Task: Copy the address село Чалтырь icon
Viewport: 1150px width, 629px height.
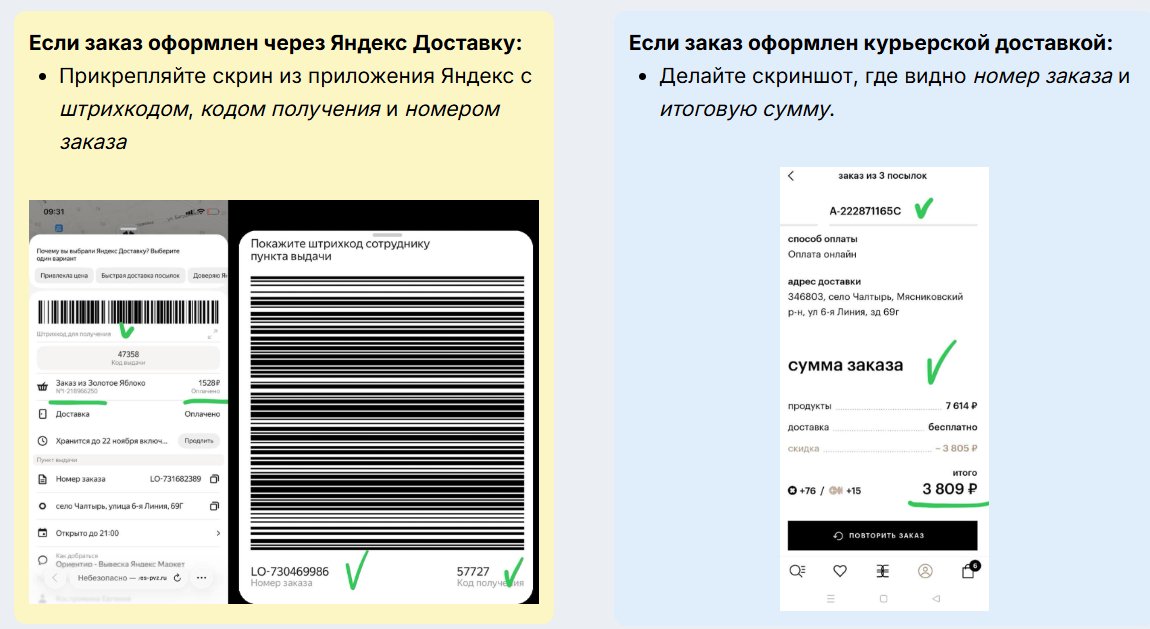Action: tap(214, 506)
